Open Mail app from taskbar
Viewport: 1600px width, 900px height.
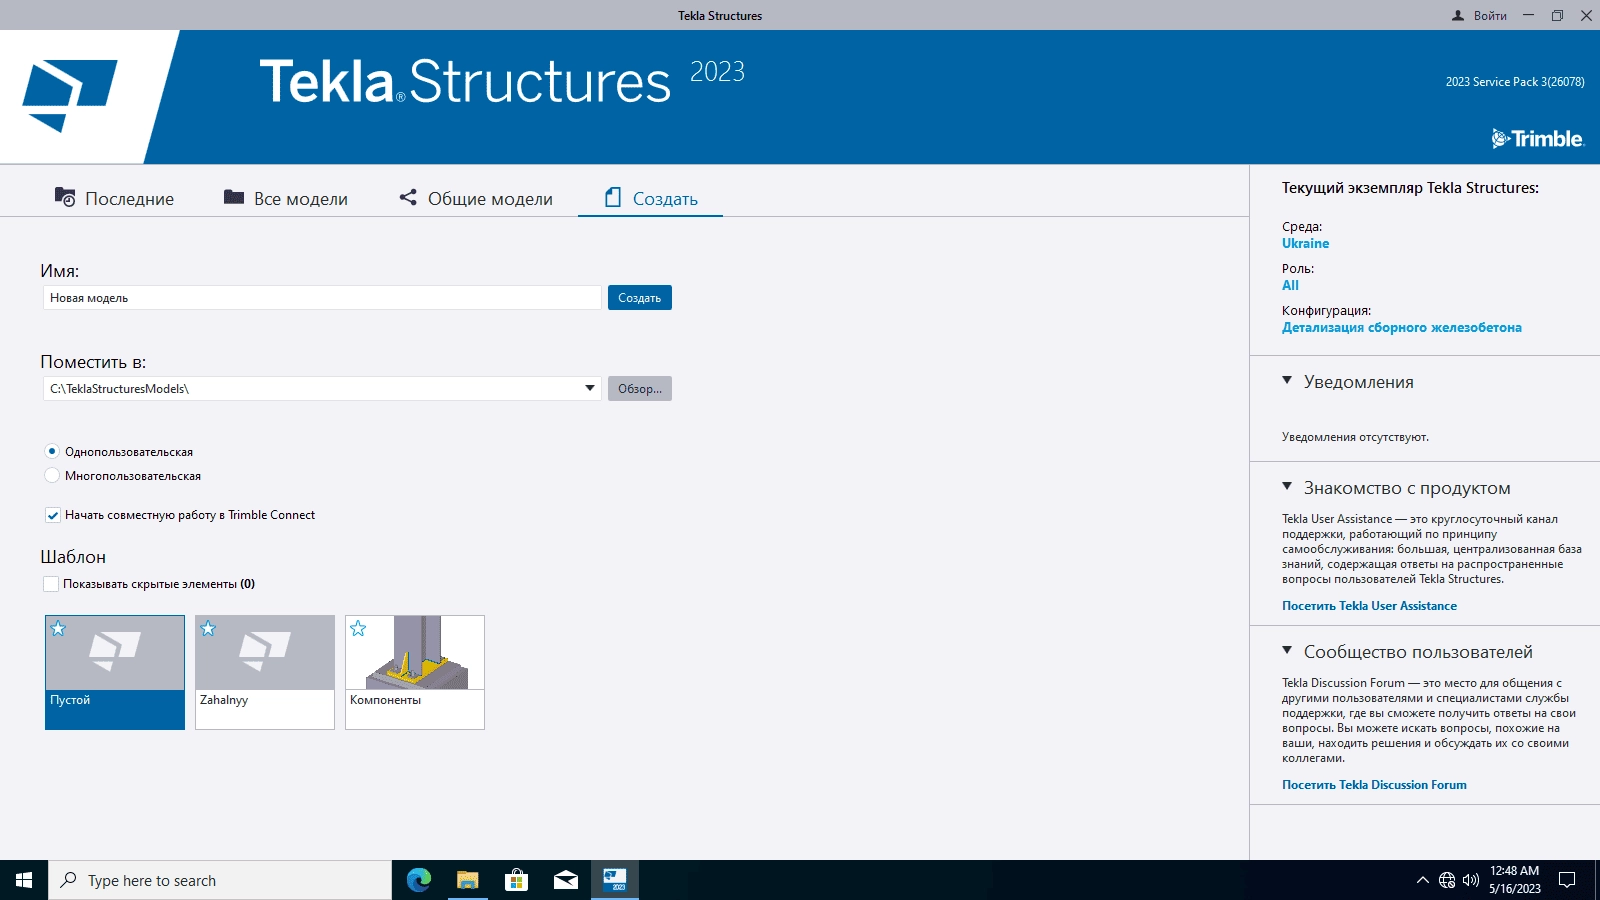(565, 880)
